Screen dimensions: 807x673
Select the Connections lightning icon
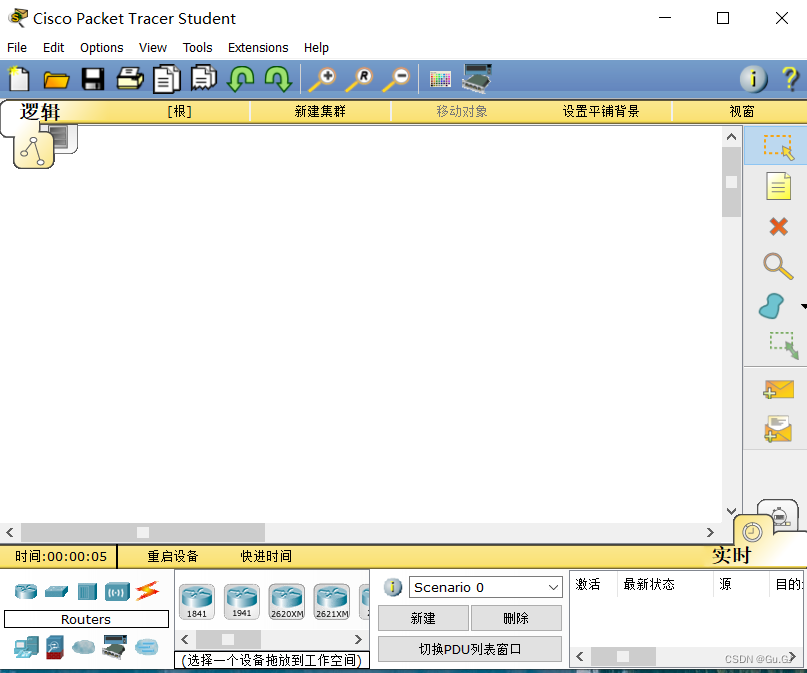pos(148,591)
